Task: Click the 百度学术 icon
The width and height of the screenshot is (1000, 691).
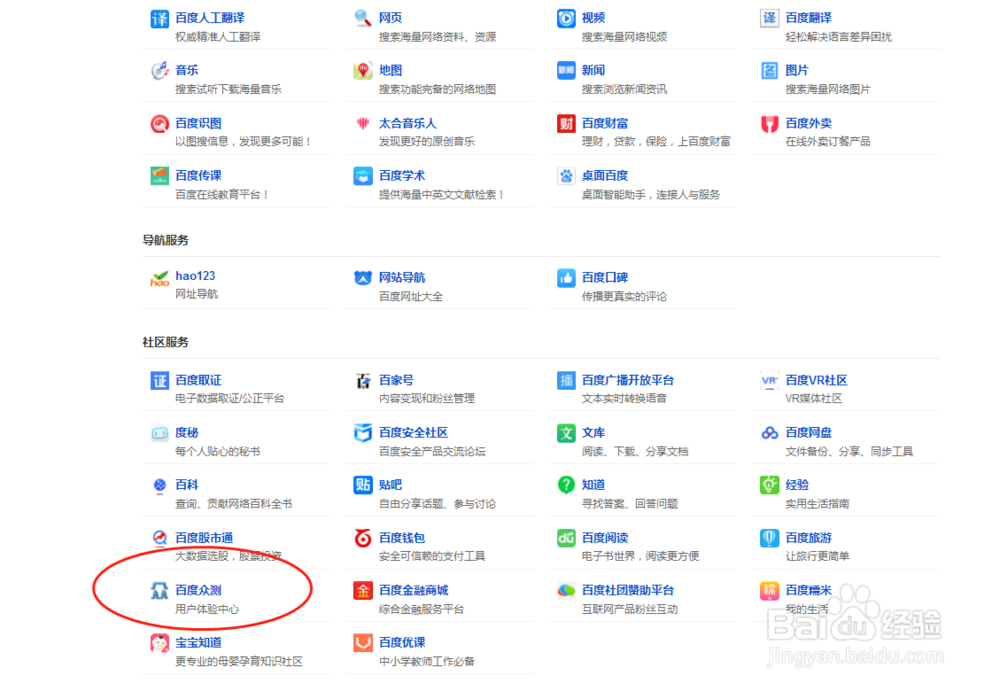Action: point(363,175)
